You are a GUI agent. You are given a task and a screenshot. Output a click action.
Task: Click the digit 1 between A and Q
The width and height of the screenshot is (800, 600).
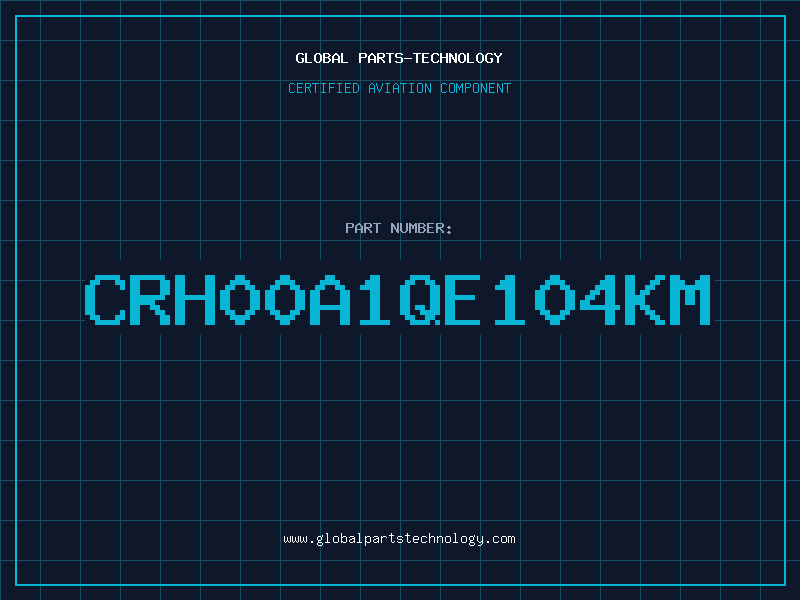tap(374, 299)
